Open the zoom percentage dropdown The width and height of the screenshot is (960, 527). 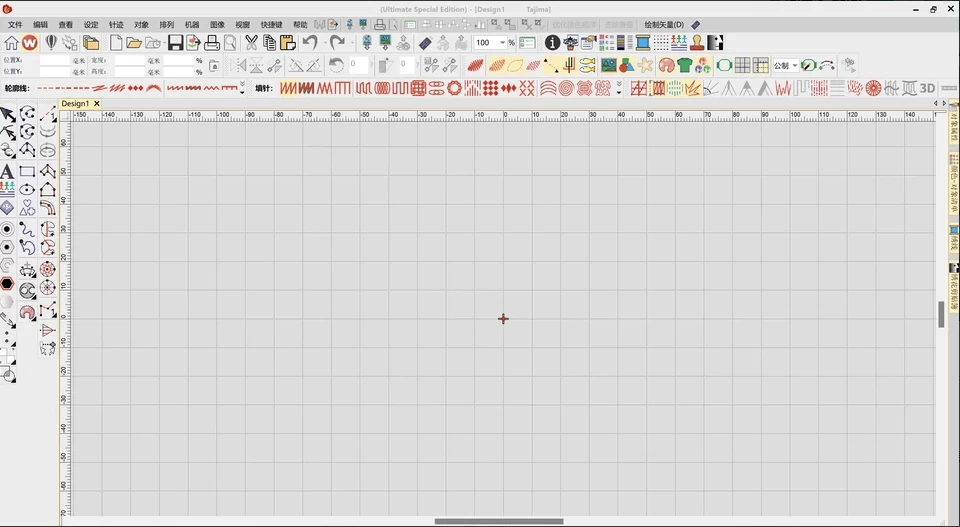coord(502,43)
